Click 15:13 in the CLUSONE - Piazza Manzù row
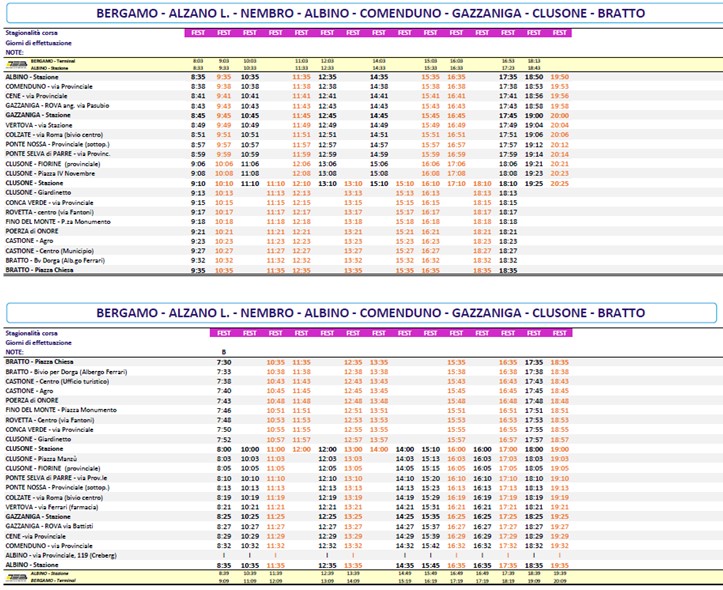This screenshot has width=723, height=590. (x=430, y=459)
